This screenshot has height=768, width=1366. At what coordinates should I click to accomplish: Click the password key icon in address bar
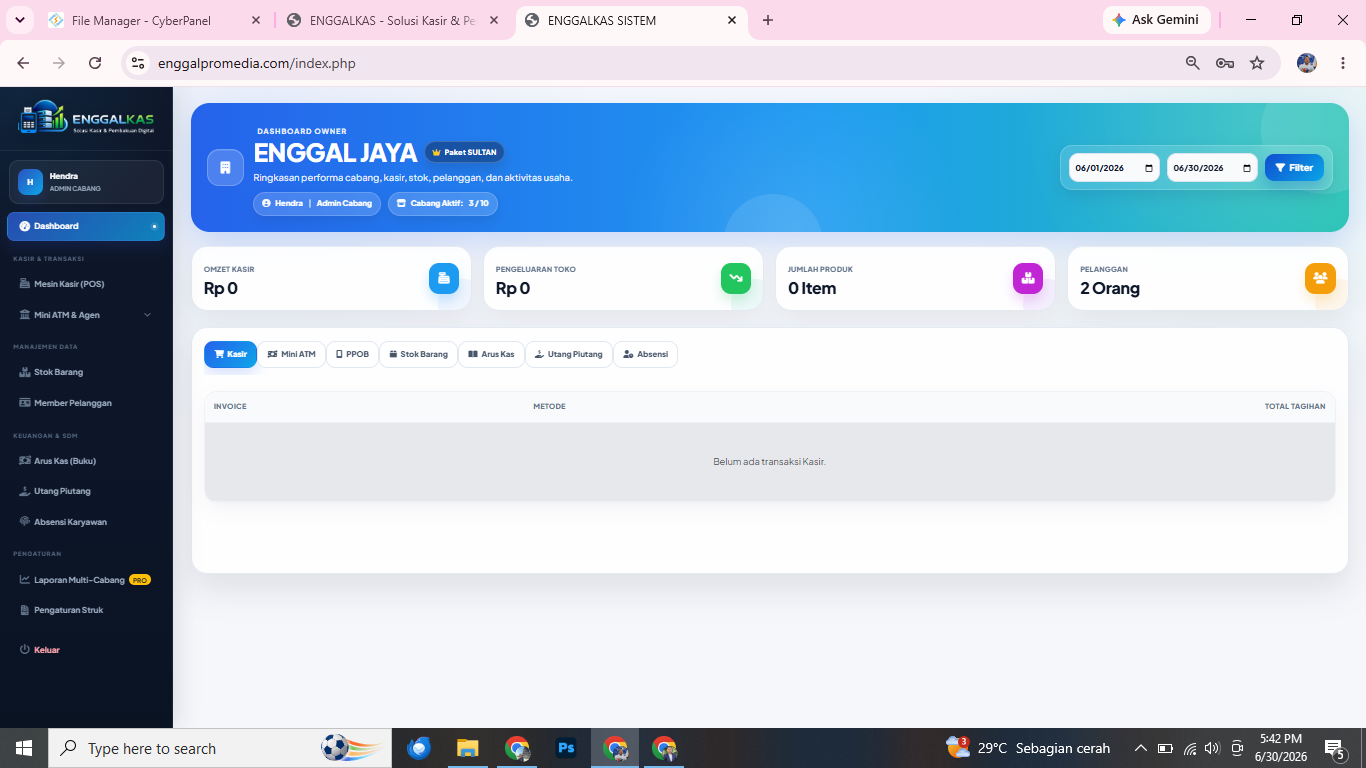[x=1224, y=63]
